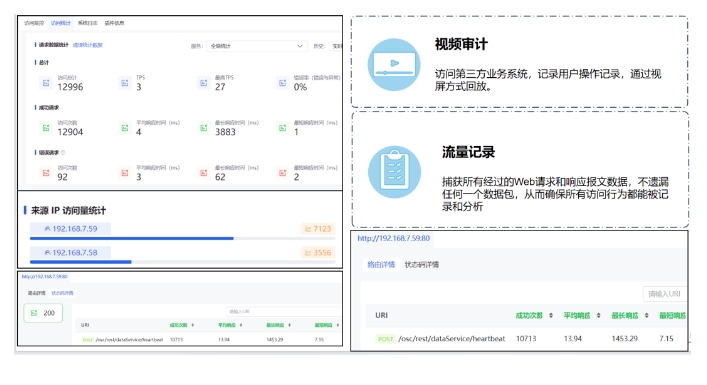Screen dimensions: 707x385
Task: Sort by 成功次数 in the enlarged route table
Action: pos(551,316)
